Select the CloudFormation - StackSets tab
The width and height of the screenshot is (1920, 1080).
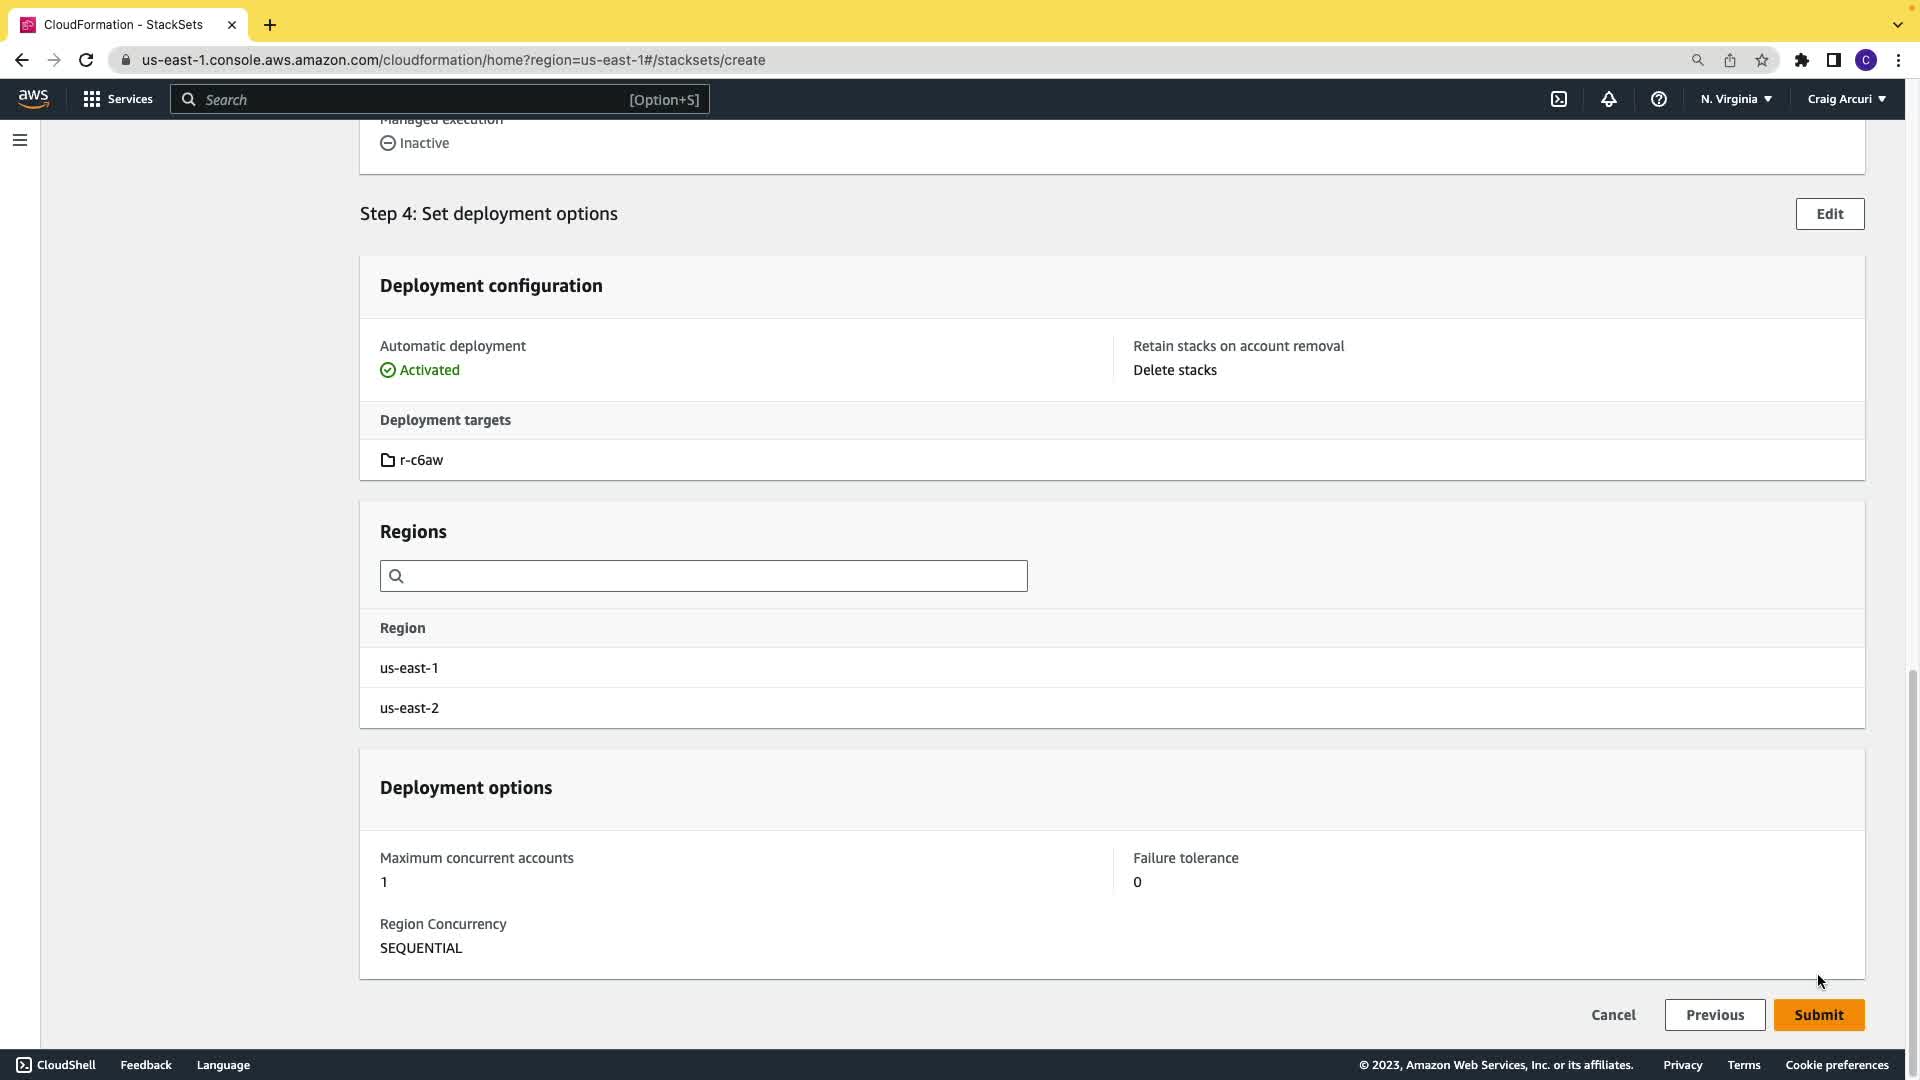pyautogui.click(x=123, y=24)
